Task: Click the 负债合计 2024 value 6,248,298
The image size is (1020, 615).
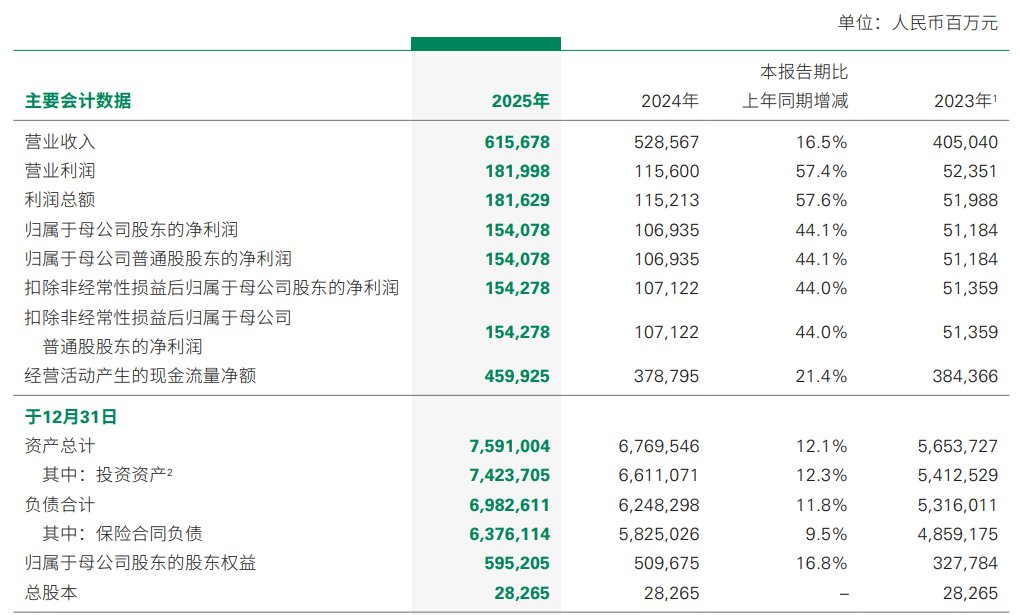Action: click(x=657, y=505)
